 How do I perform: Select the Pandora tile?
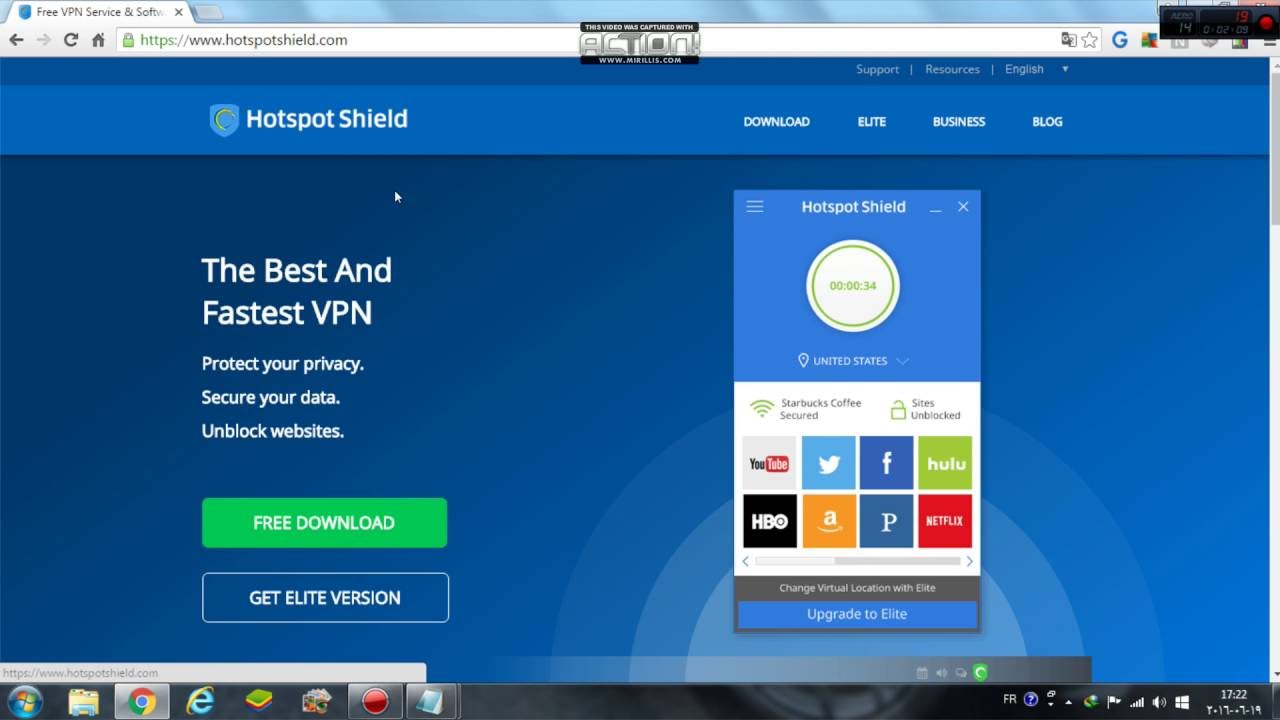tap(886, 521)
